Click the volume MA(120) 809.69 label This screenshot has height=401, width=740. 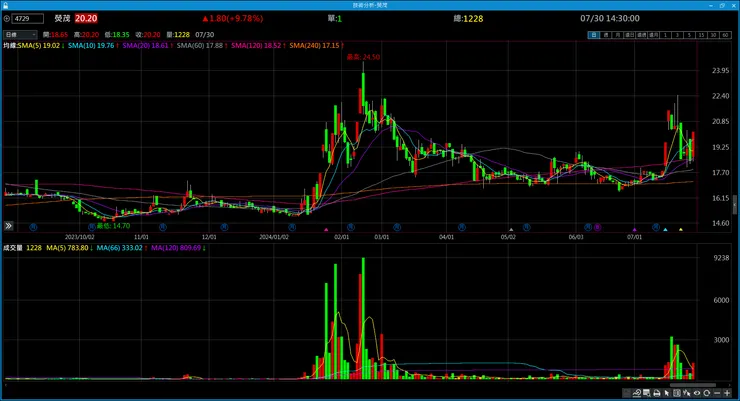(x=176, y=248)
